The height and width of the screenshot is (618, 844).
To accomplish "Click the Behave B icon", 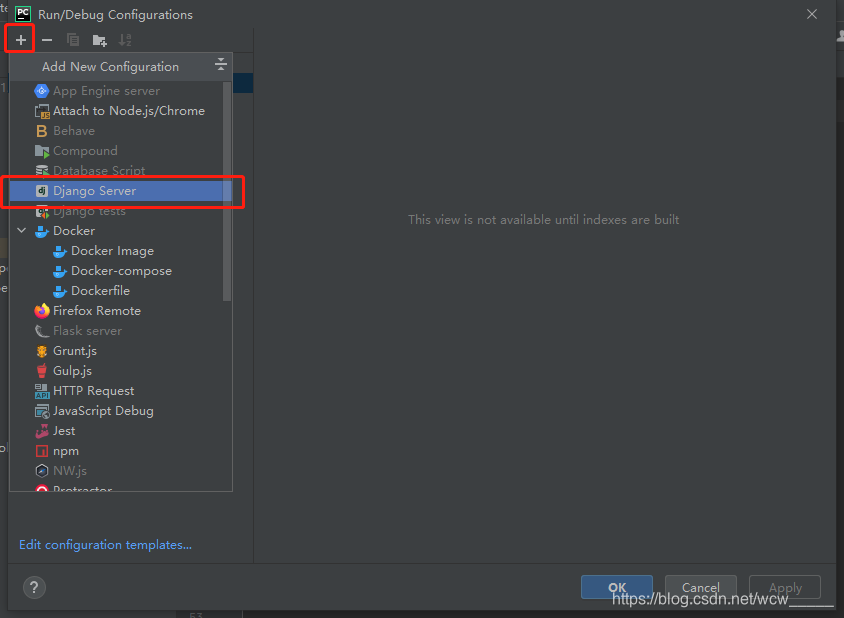I will 41,131.
